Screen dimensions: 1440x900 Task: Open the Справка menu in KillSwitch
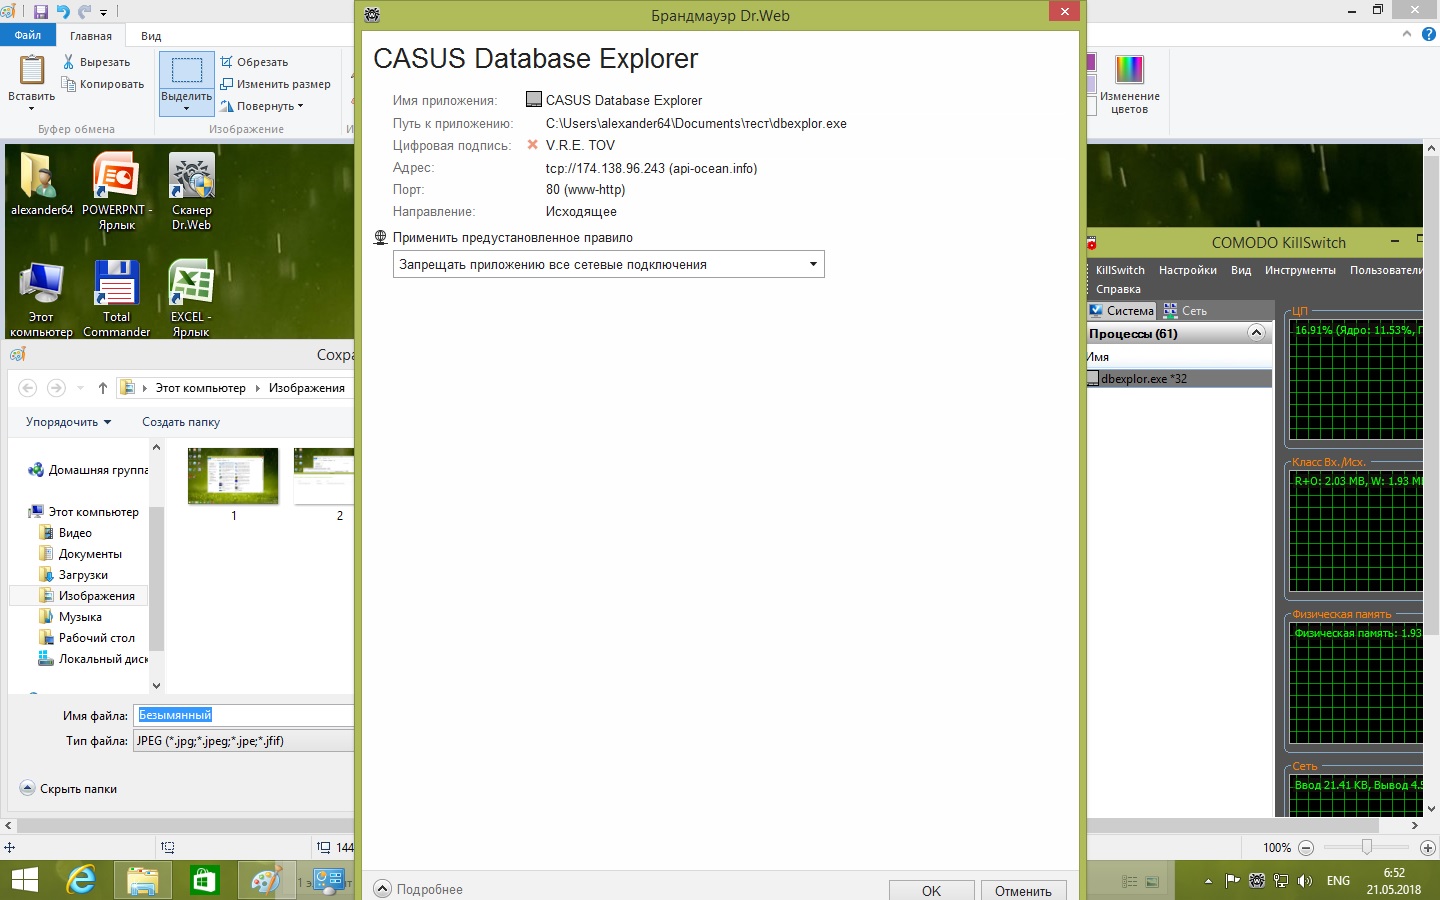tap(1118, 289)
